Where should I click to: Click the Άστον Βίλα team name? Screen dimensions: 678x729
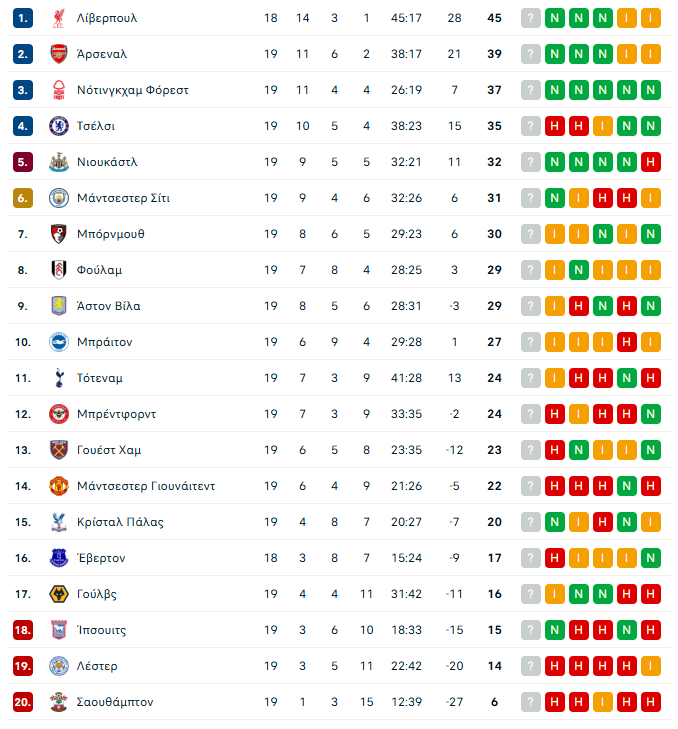(x=108, y=306)
